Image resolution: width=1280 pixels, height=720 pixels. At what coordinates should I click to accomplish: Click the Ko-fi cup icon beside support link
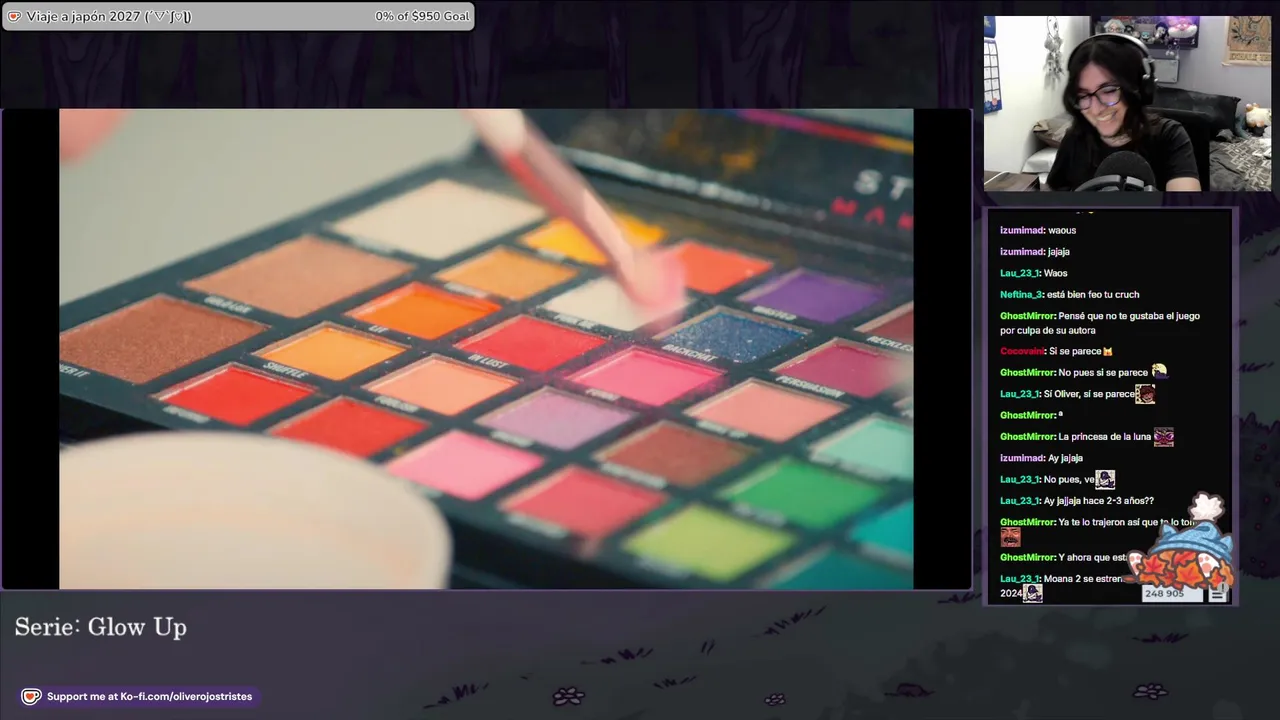pos(31,696)
